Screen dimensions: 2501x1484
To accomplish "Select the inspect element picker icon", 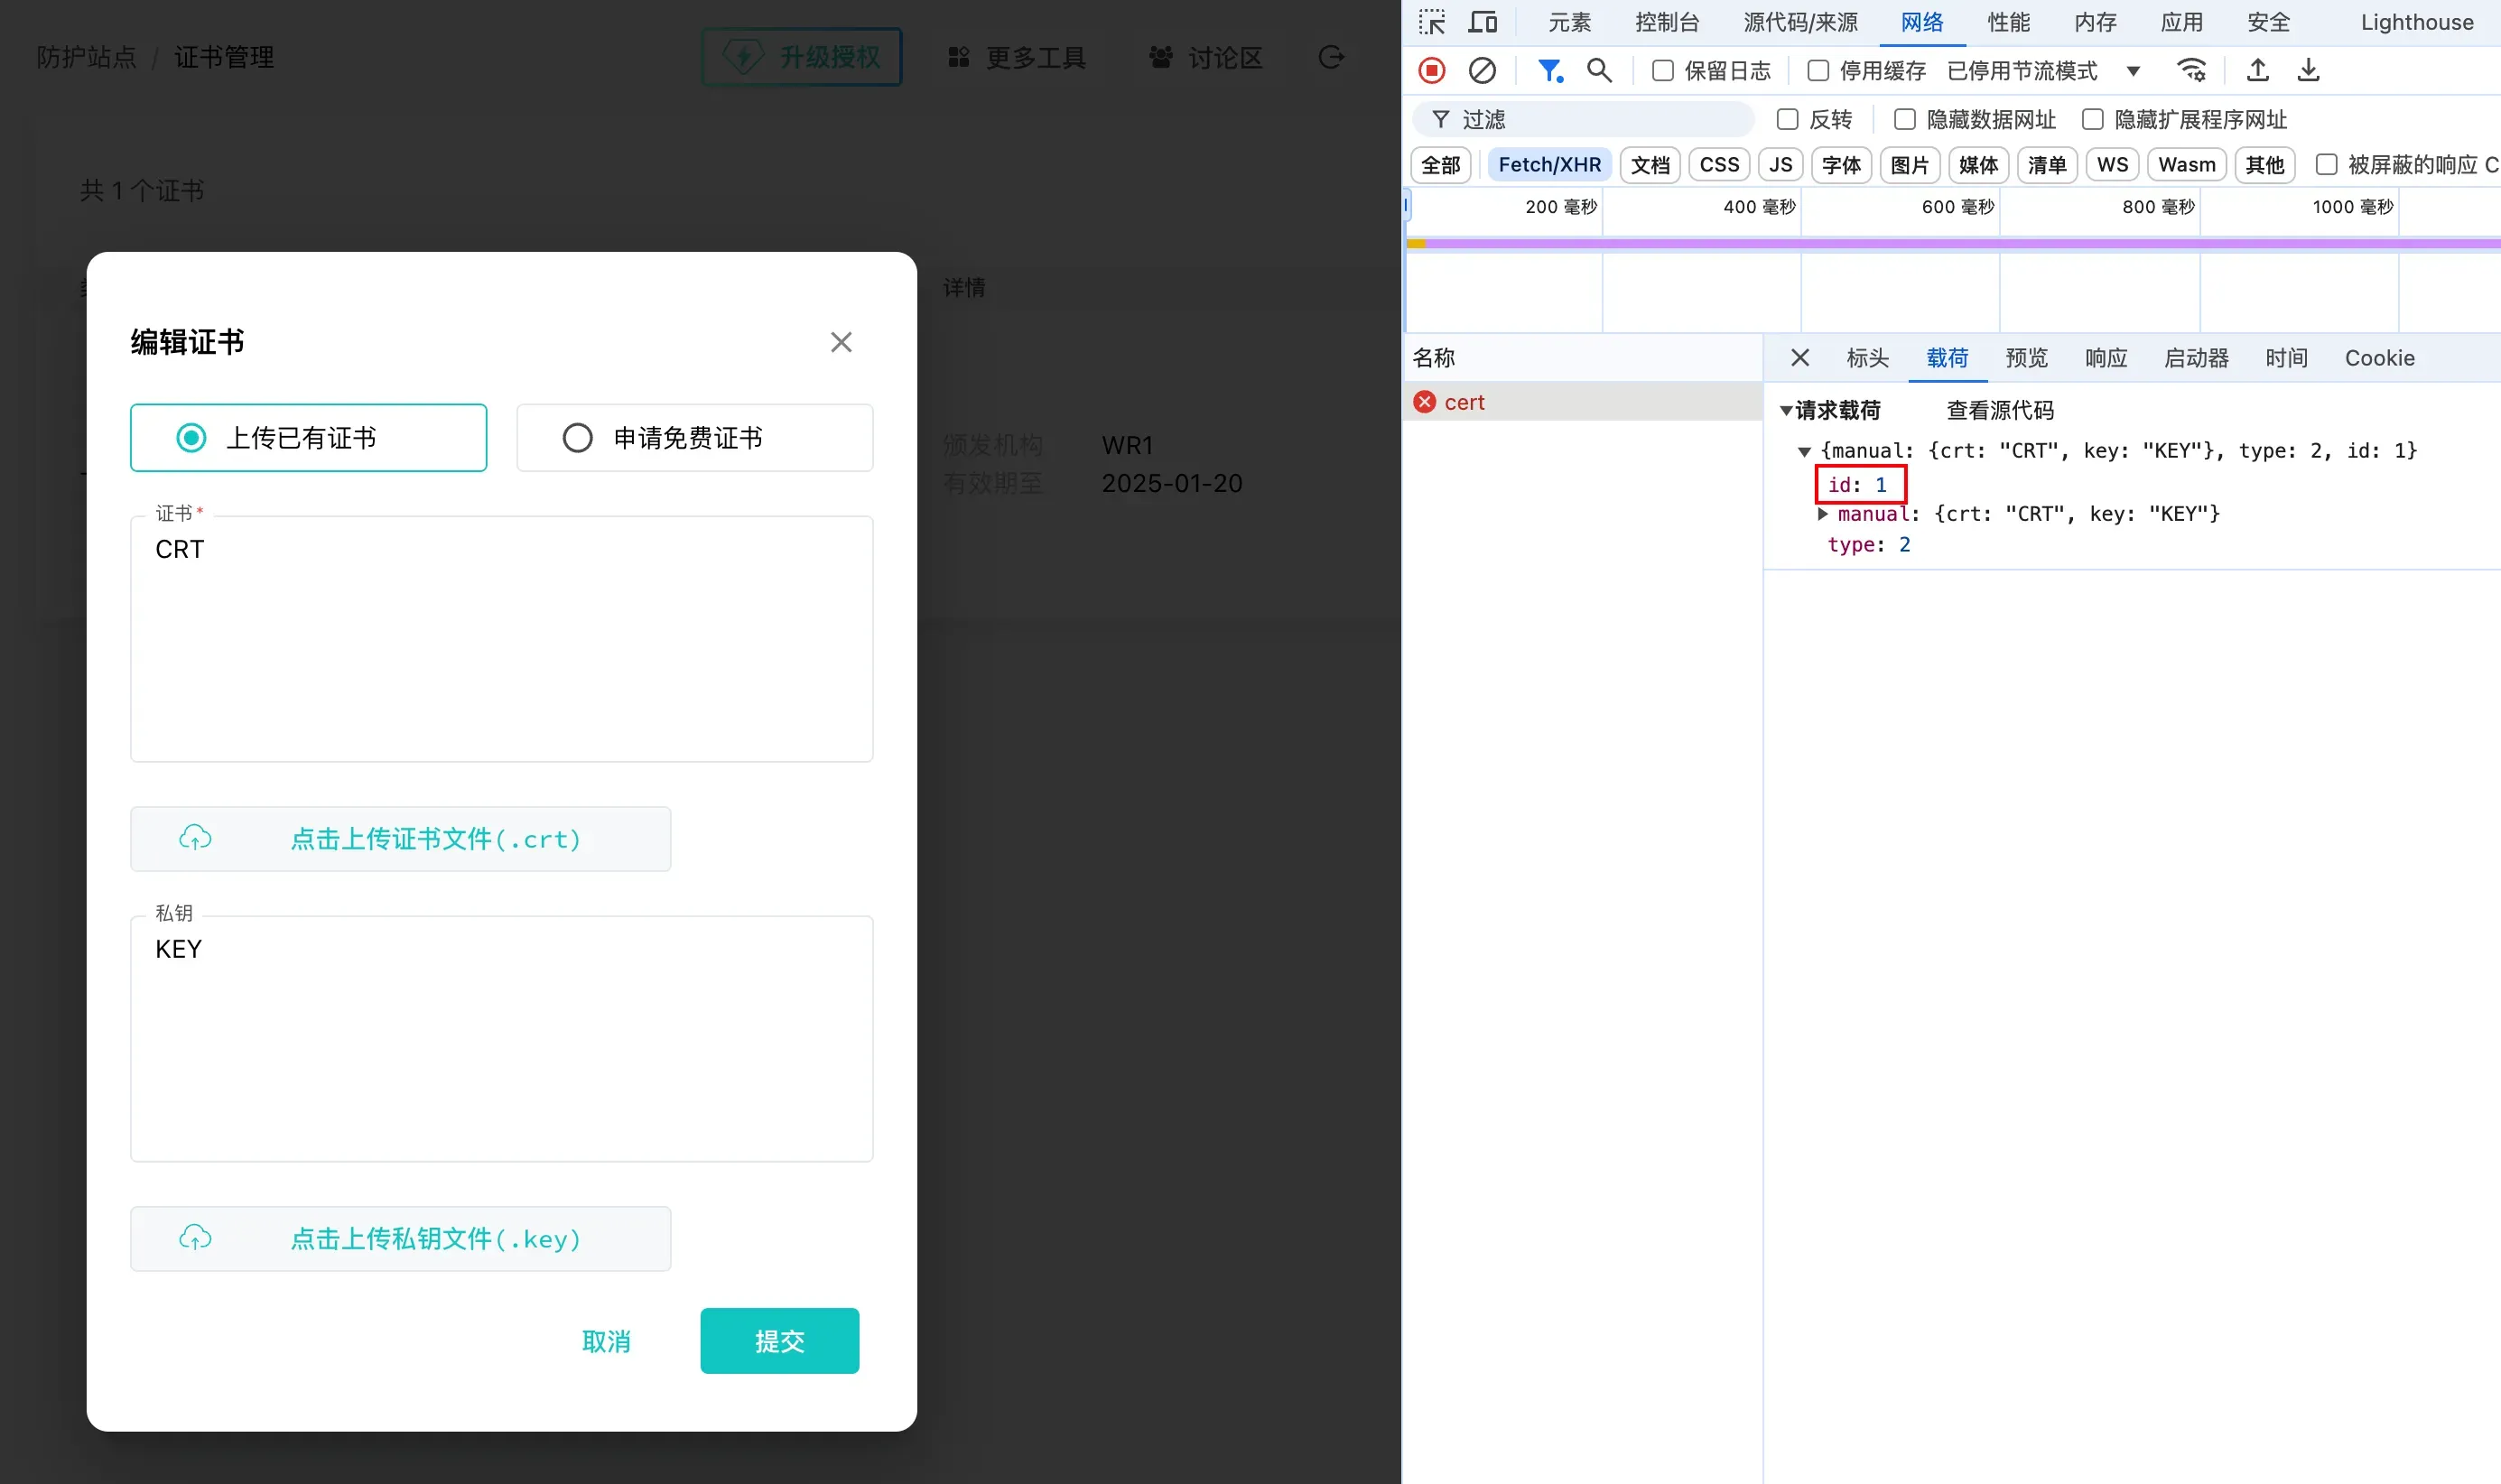I will pos(1431,22).
